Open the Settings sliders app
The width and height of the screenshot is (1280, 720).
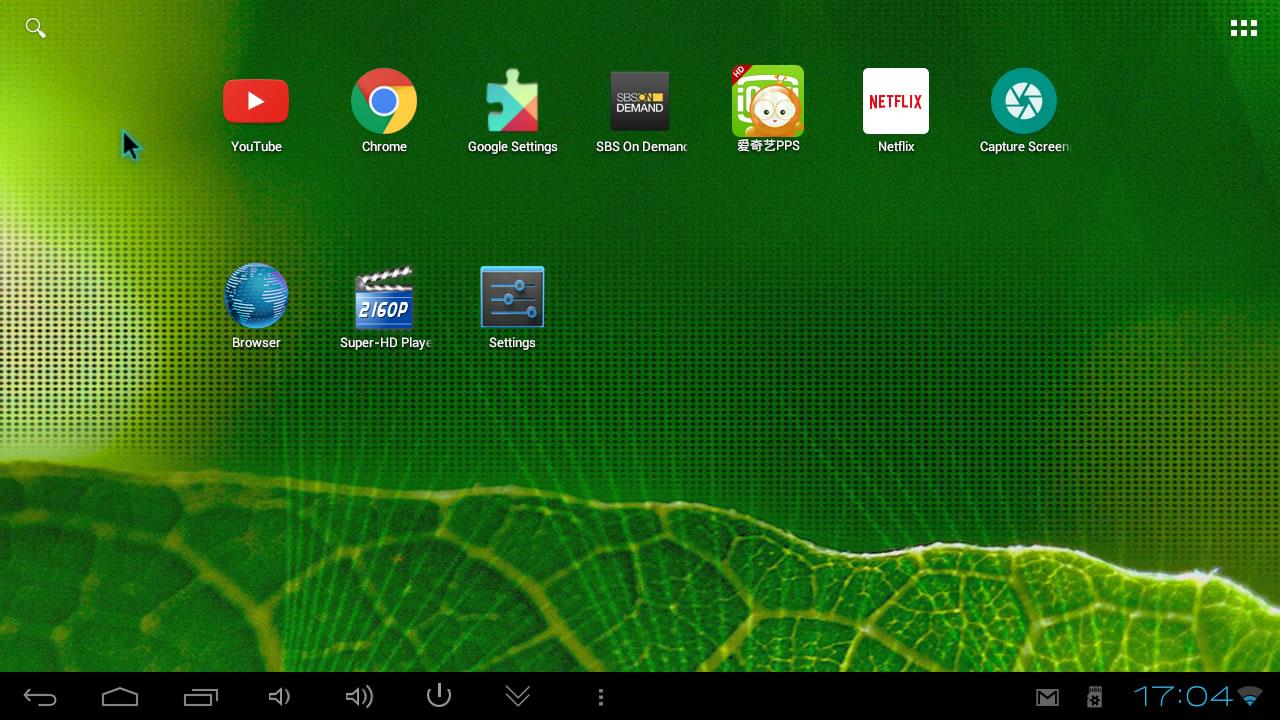click(x=512, y=297)
